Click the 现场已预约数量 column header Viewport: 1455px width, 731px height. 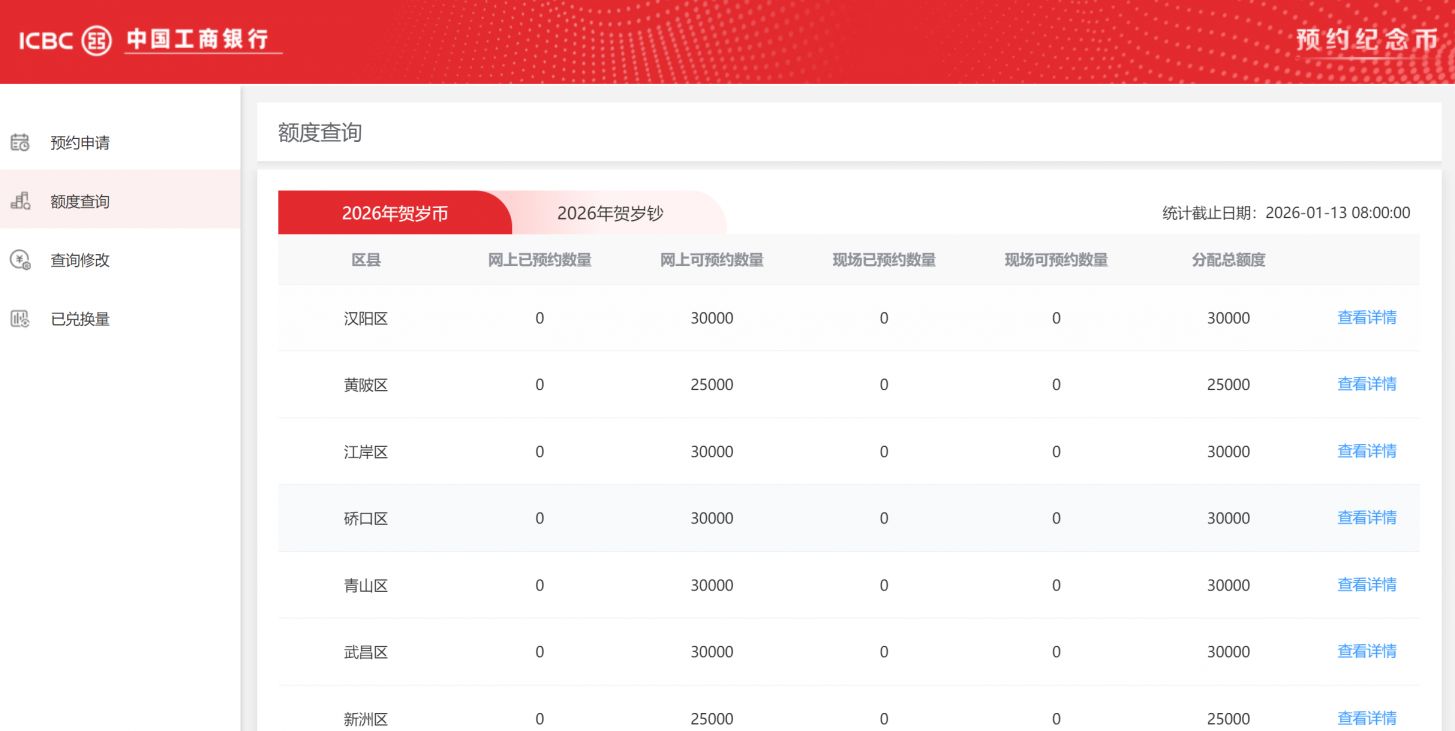click(x=884, y=260)
